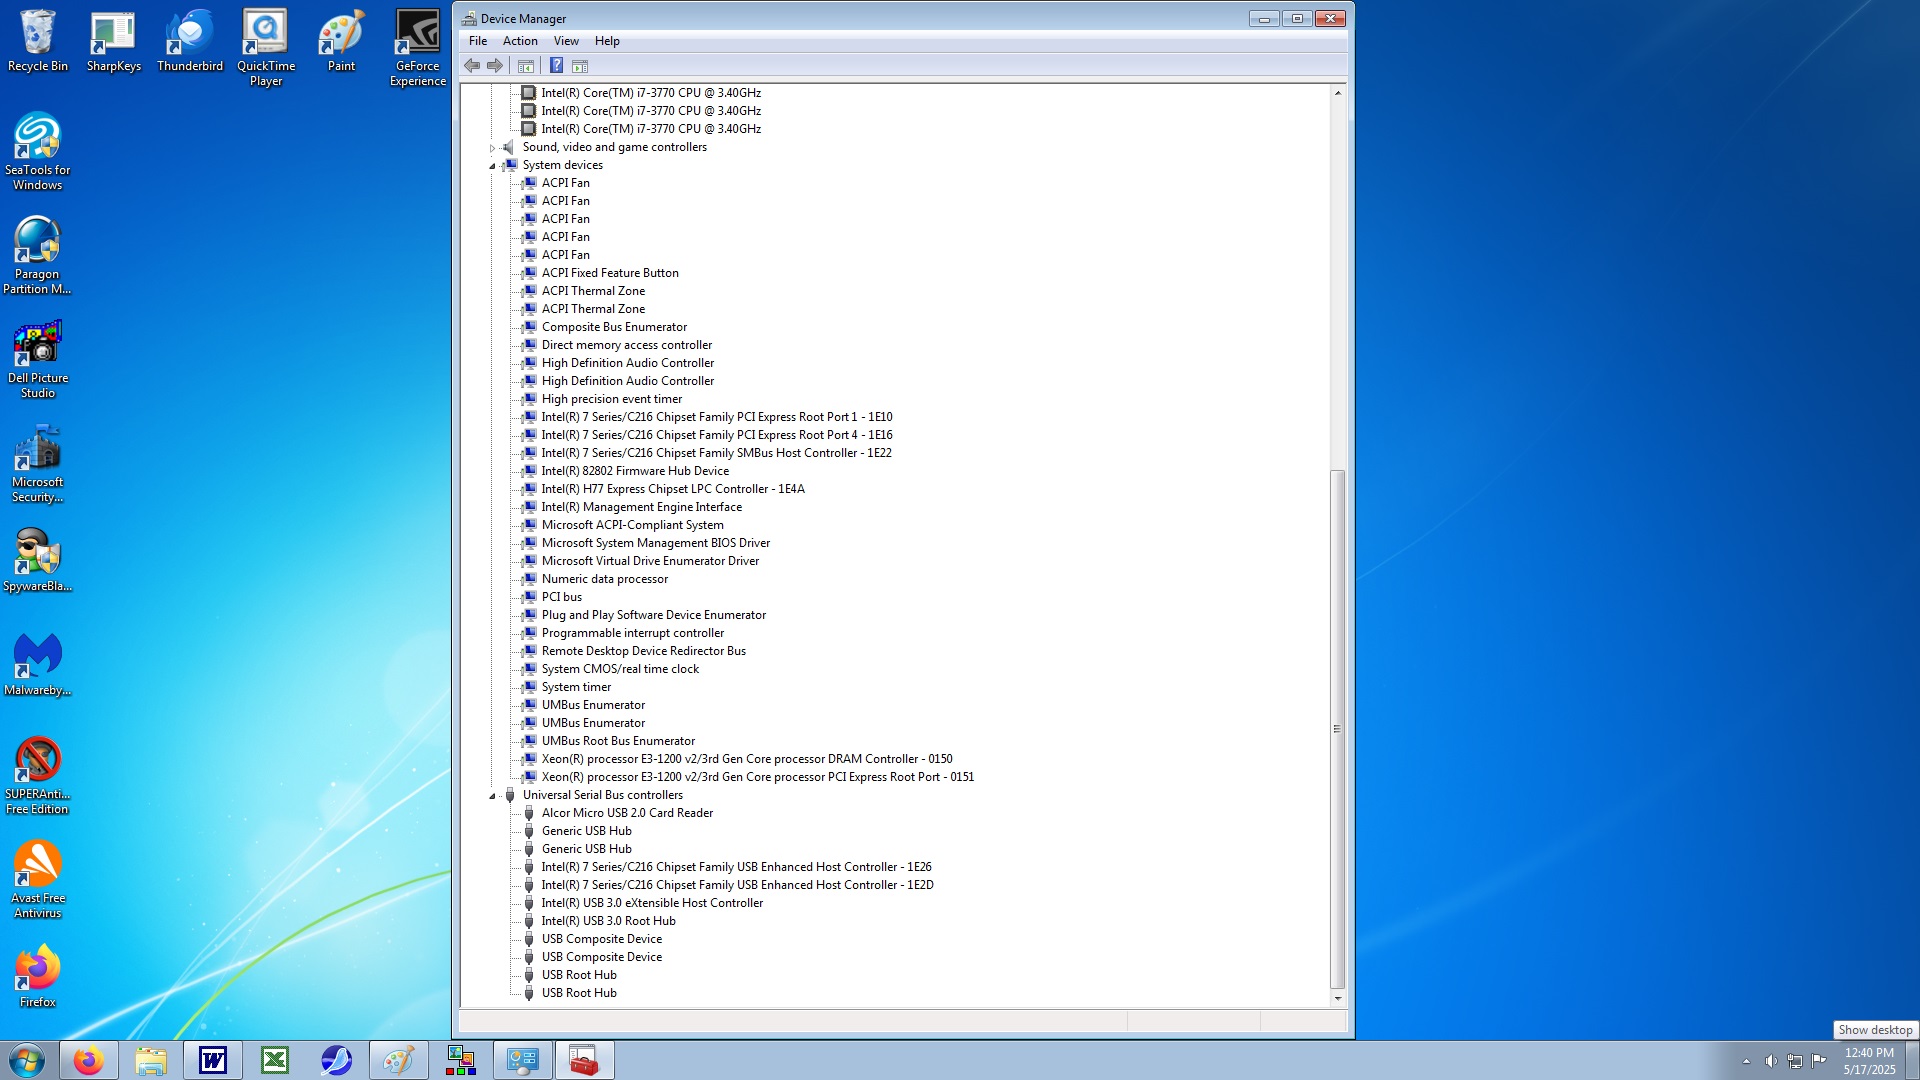Select Intel H77 Express Chipset LPC Controller

[x=673, y=489]
